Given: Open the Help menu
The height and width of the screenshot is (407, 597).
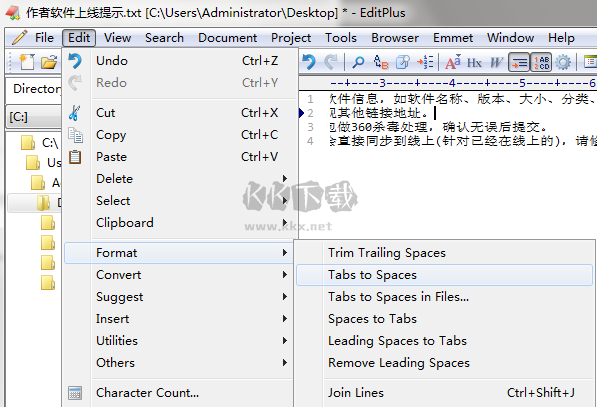Looking at the screenshot, I should (x=561, y=38).
